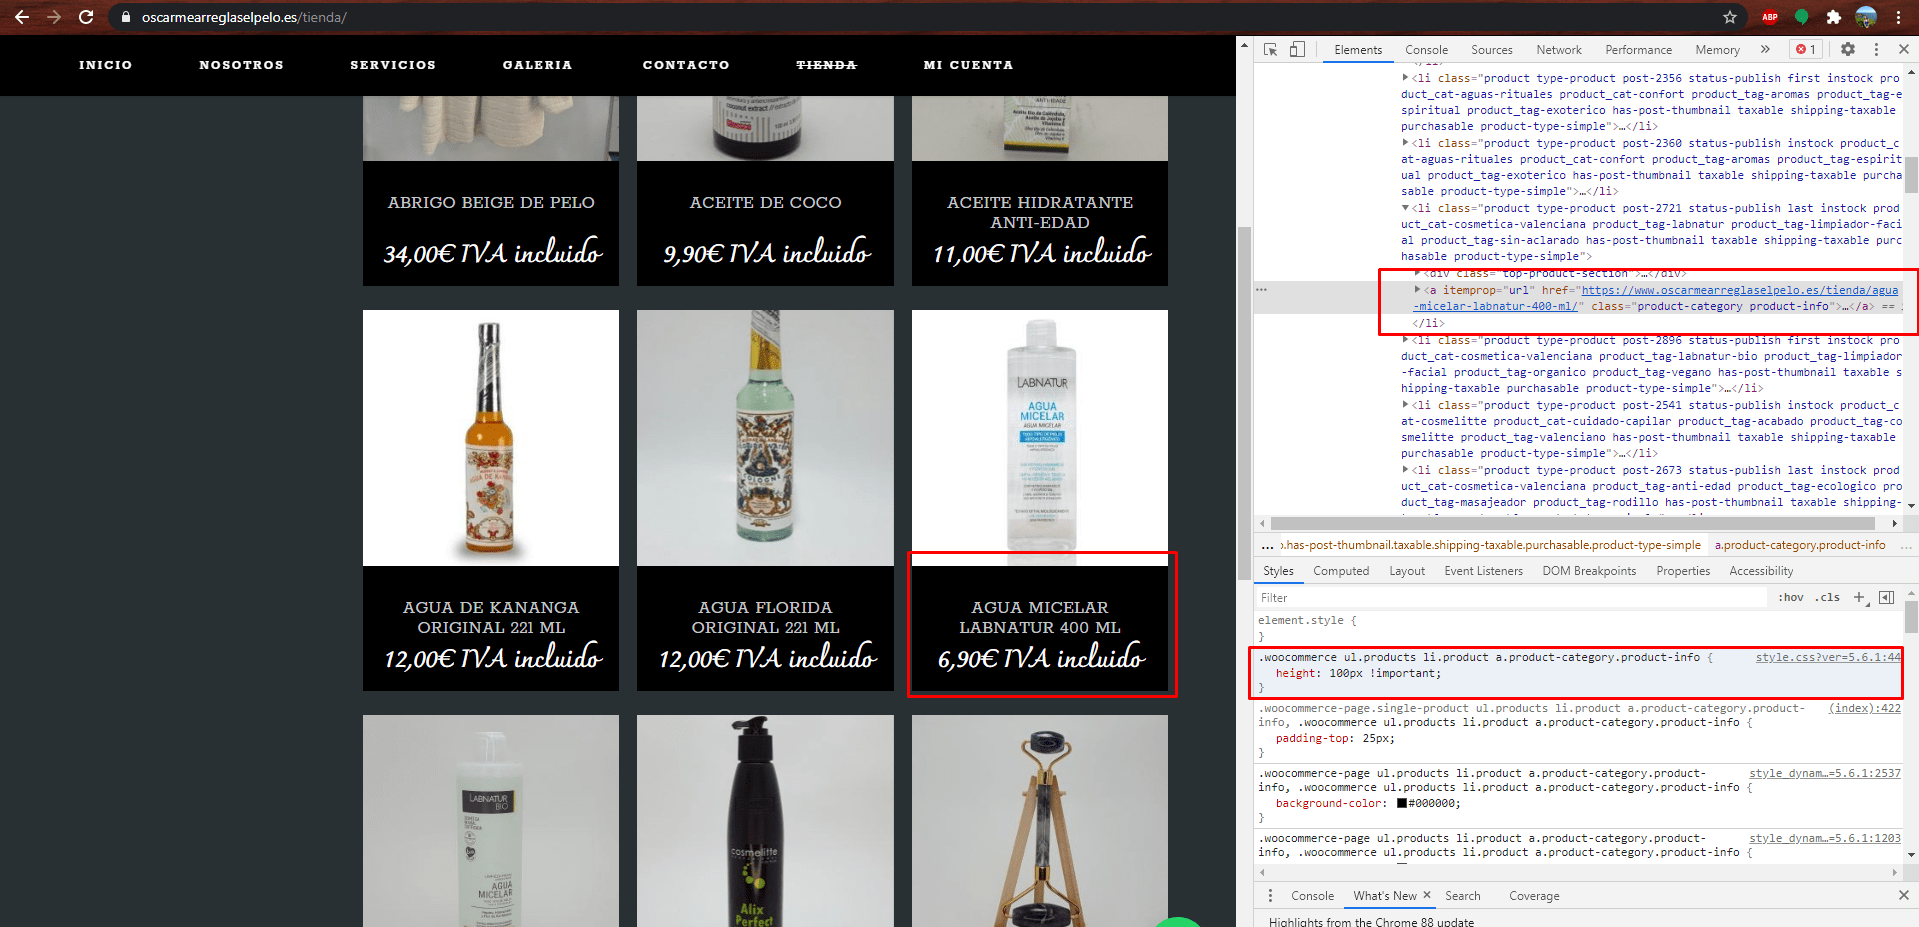Open the Coverage drawer tab
This screenshot has width=1919, height=927.
[1534, 896]
